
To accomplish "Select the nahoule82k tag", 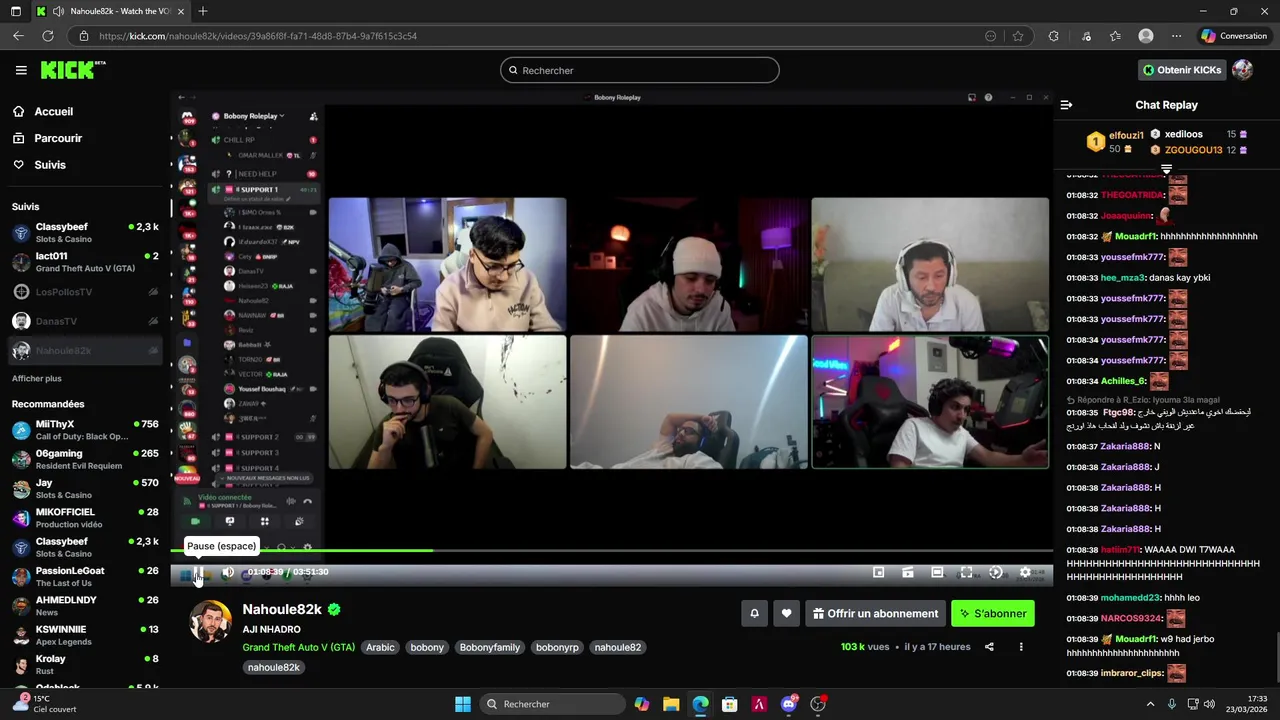I will click(x=274, y=667).
